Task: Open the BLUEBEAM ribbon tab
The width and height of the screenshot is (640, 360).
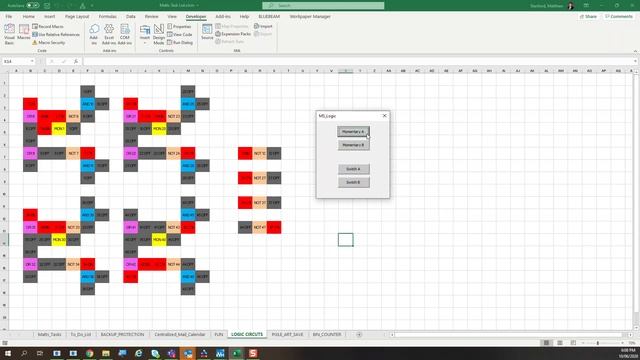Action: pyautogui.click(x=269, y=17)
